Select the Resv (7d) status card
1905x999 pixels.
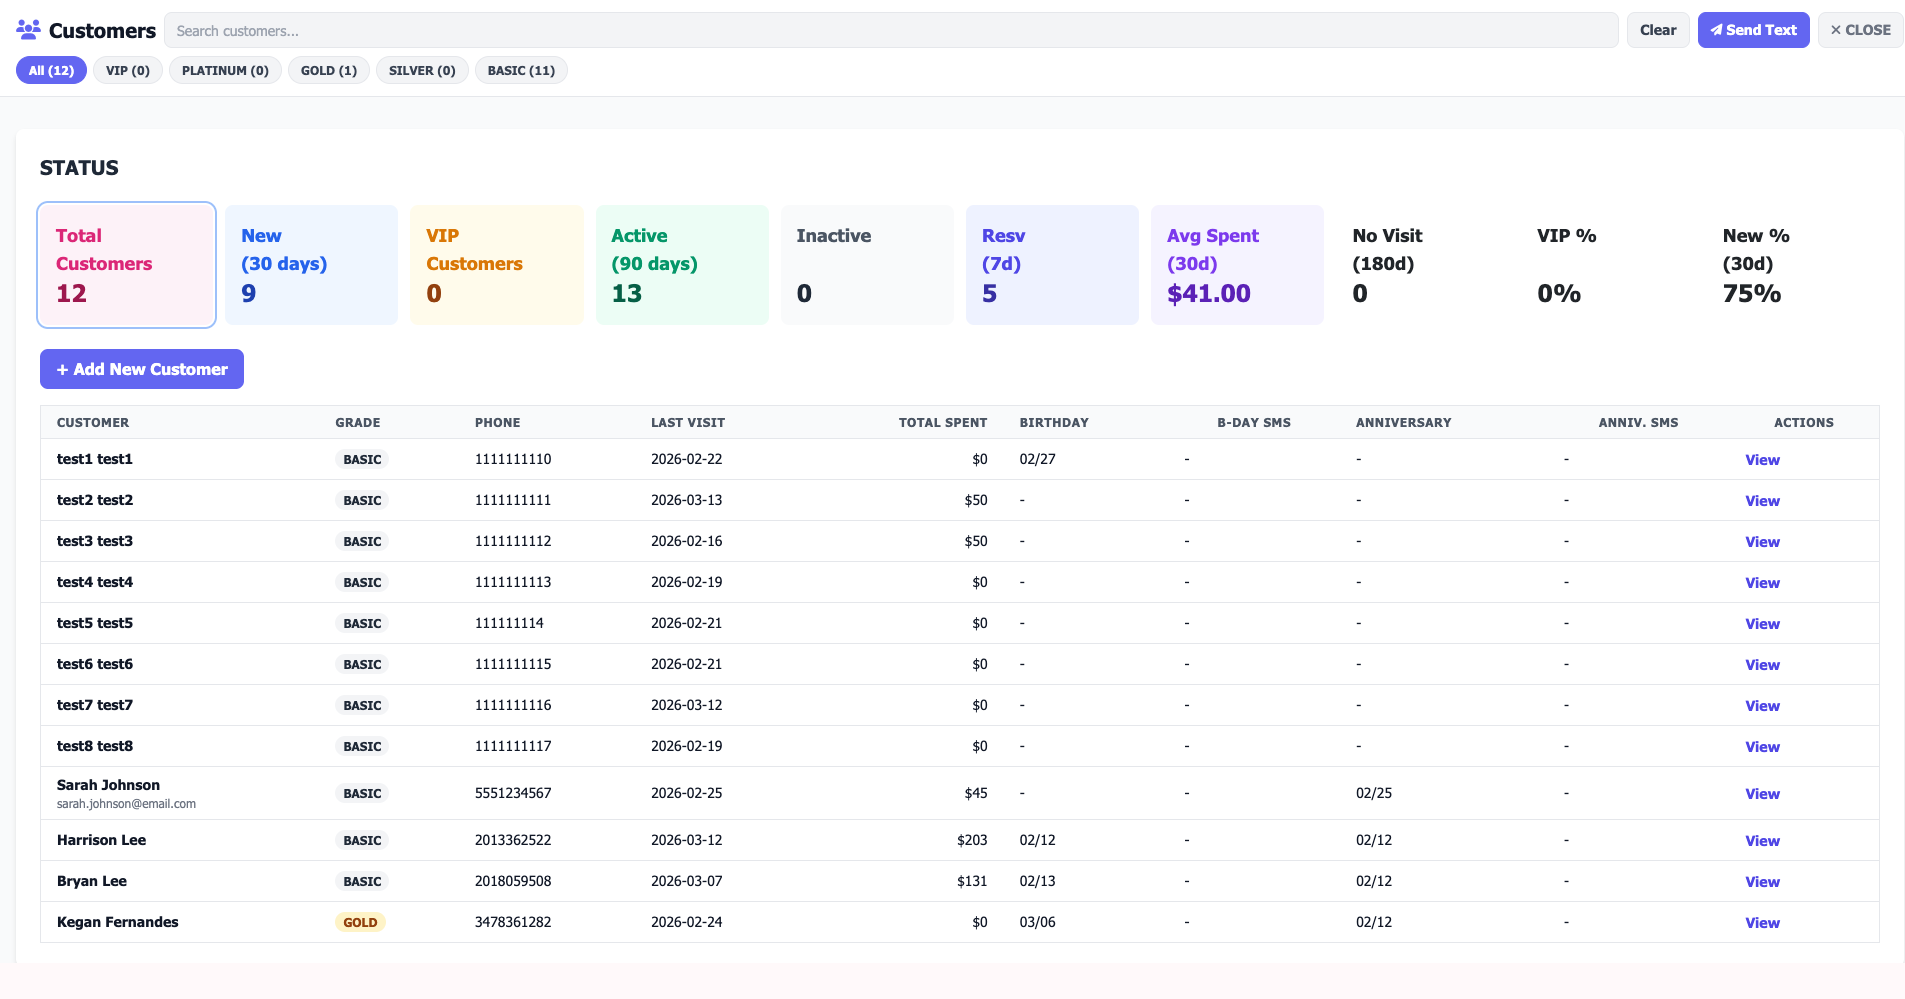tap(1052, 264)
